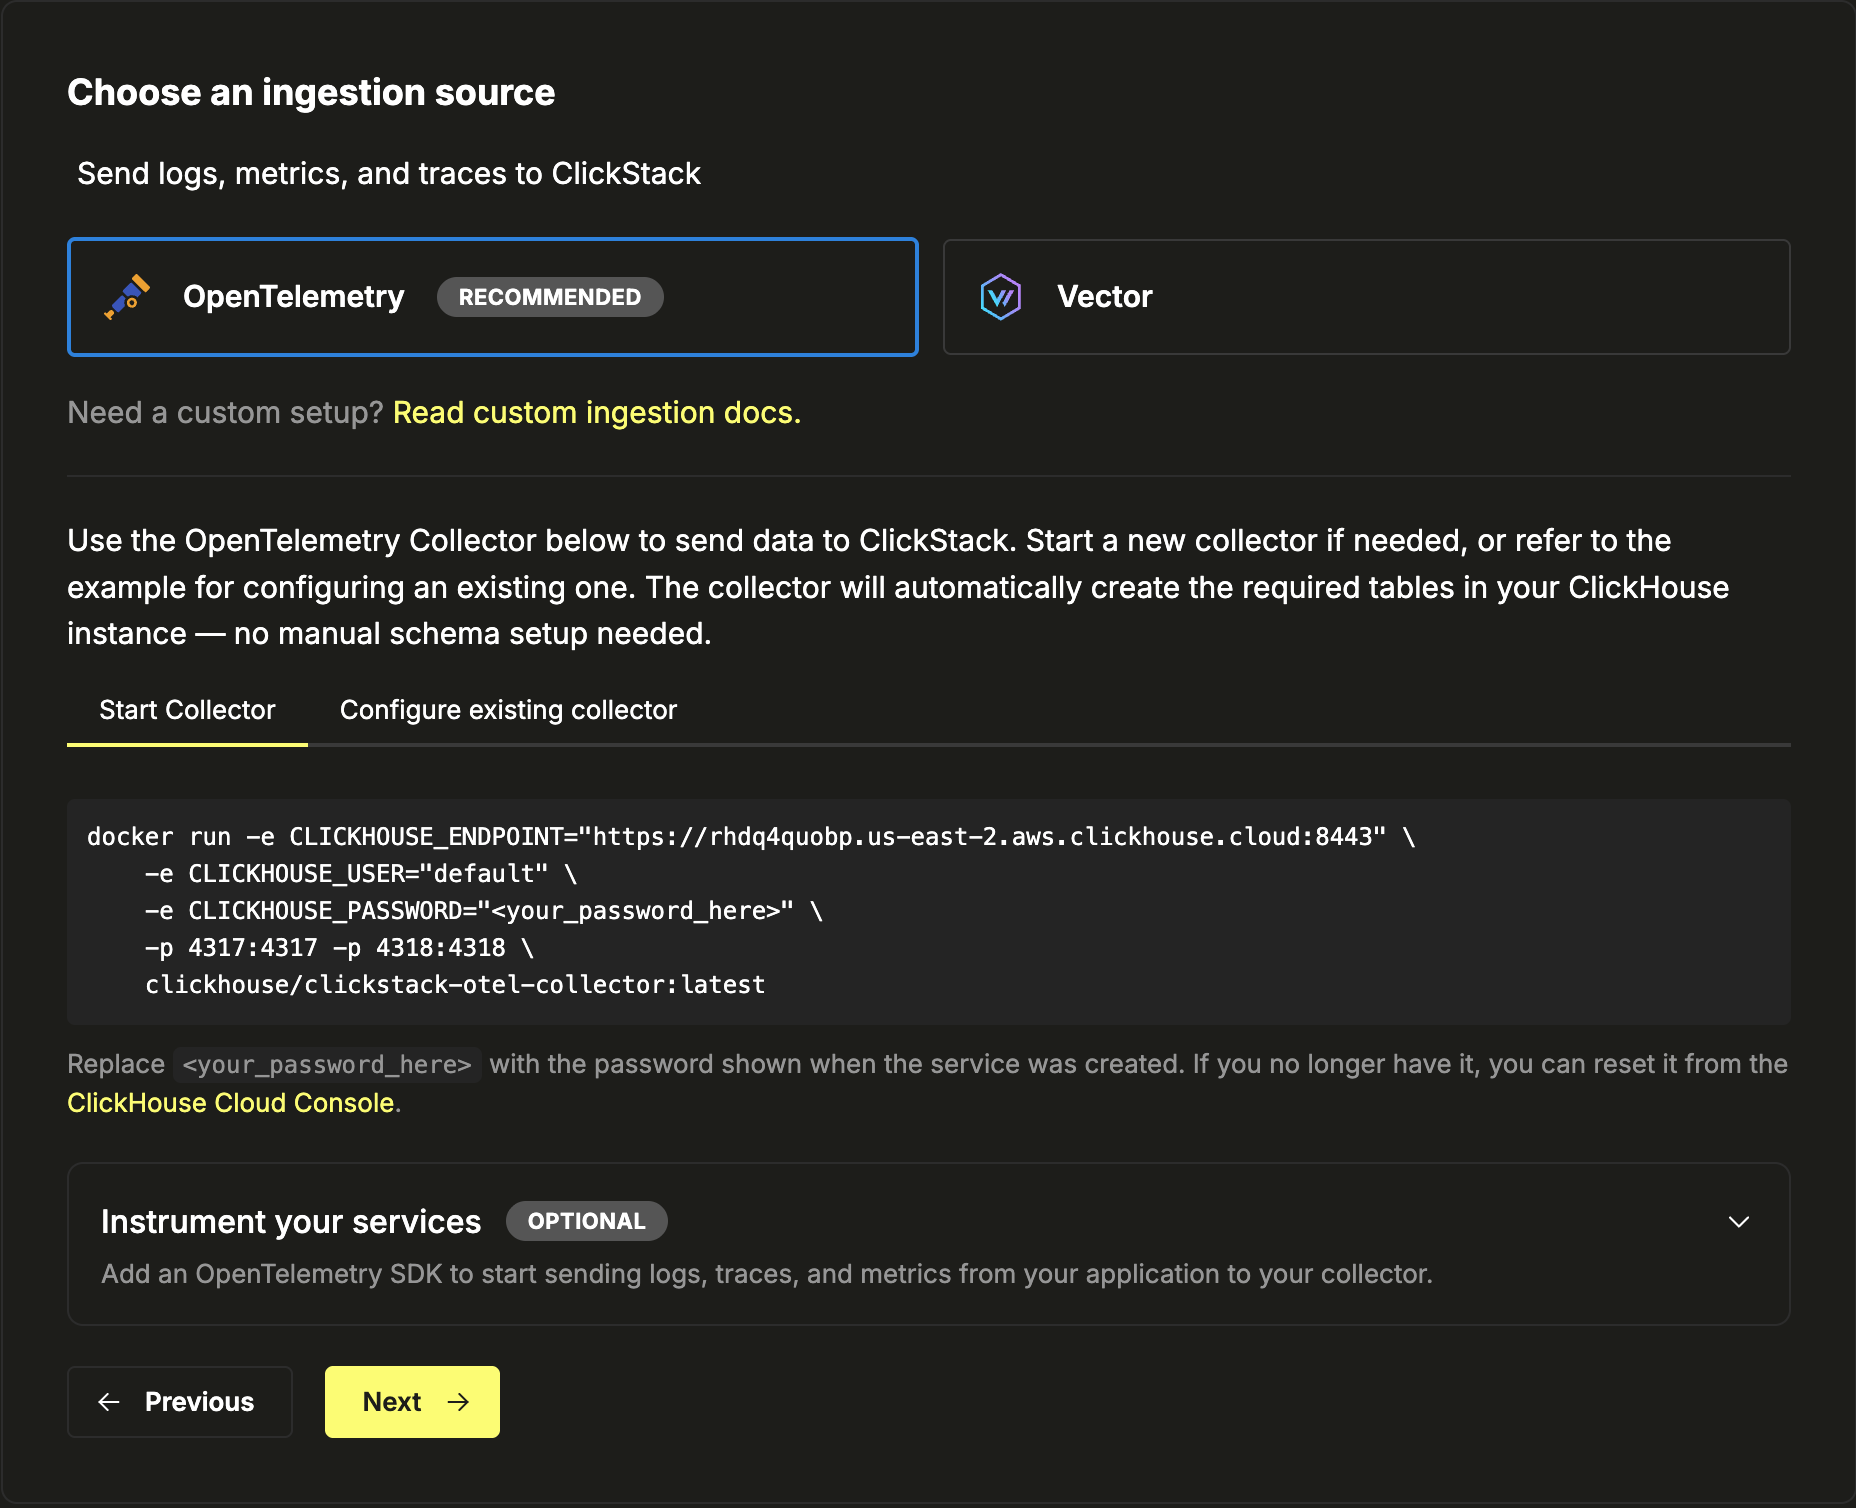Open the Configure existing collector tab

[508, 710]
